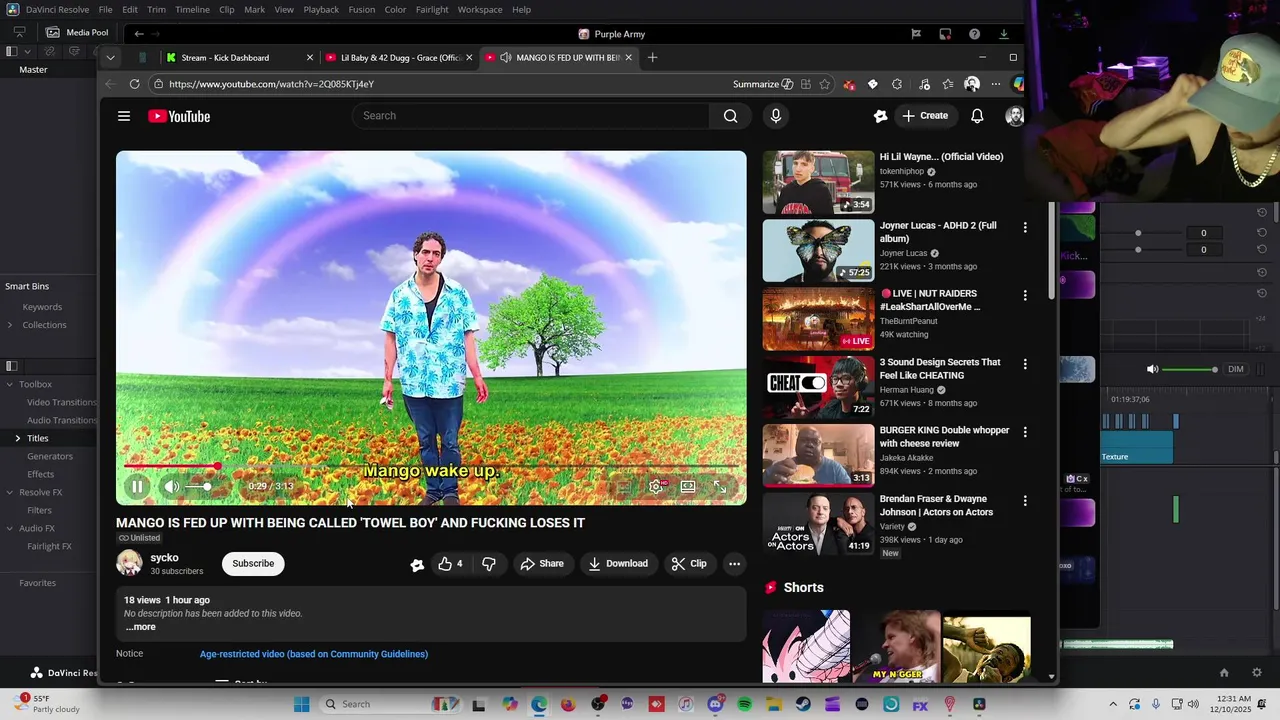Open a new browser tab with plus
This screenshot has height=720, width=1280.
[652, 58]
